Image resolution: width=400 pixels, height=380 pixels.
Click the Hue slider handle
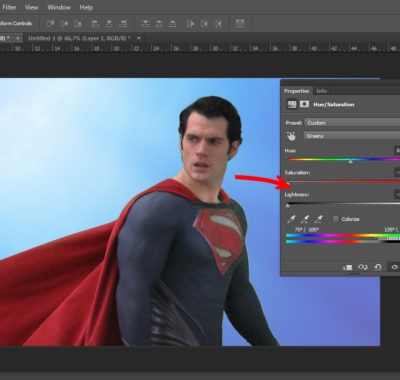pos(350,162)
